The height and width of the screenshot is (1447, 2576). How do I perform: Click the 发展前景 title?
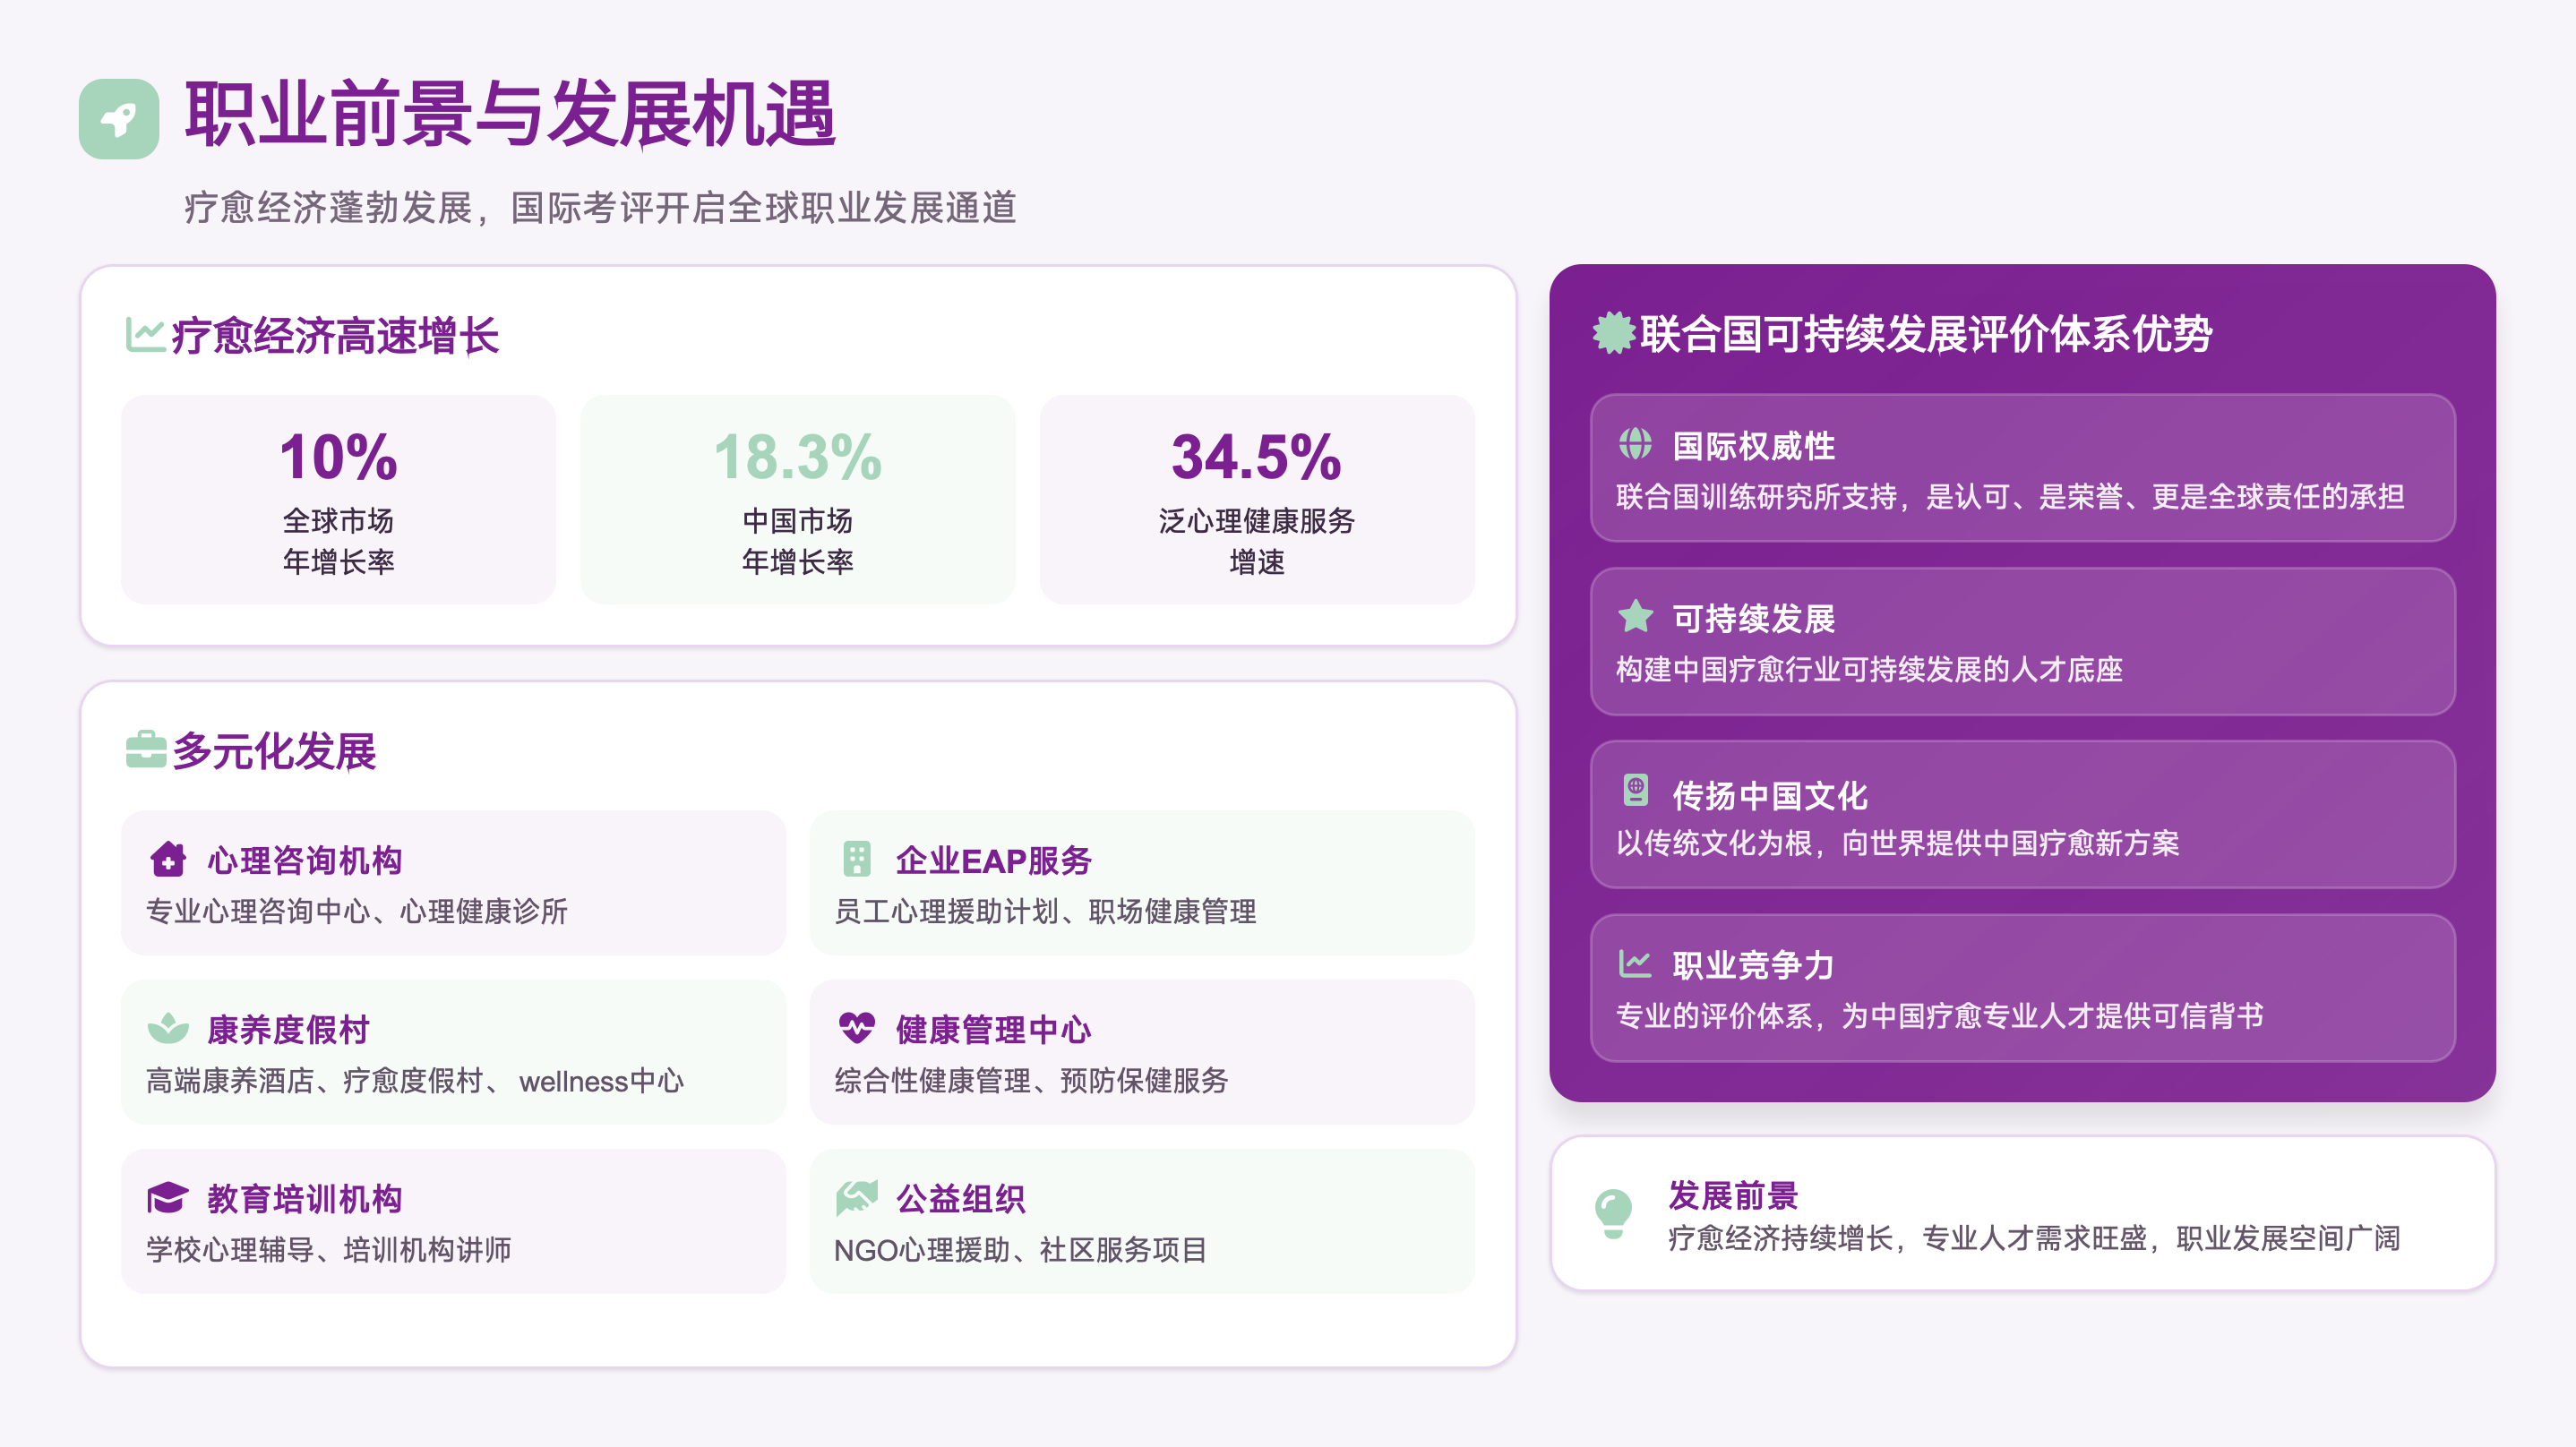click(x=1733, y=1195)
